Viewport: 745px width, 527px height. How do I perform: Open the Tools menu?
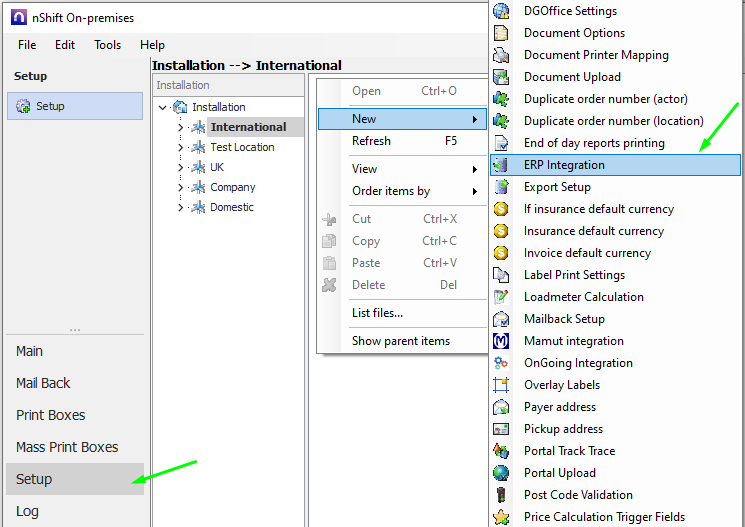pyautogui.click(x=107, y=45)
